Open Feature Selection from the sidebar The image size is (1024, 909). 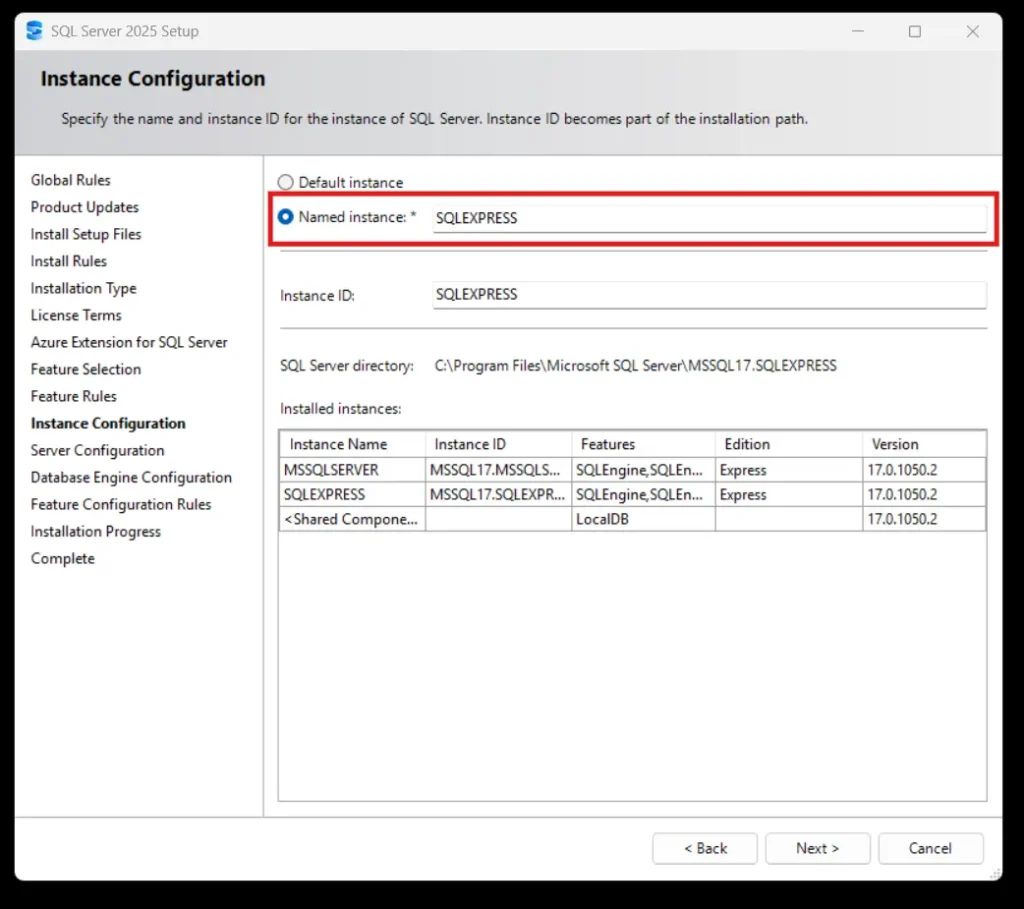pyautogui.click(x=86, y=369)
